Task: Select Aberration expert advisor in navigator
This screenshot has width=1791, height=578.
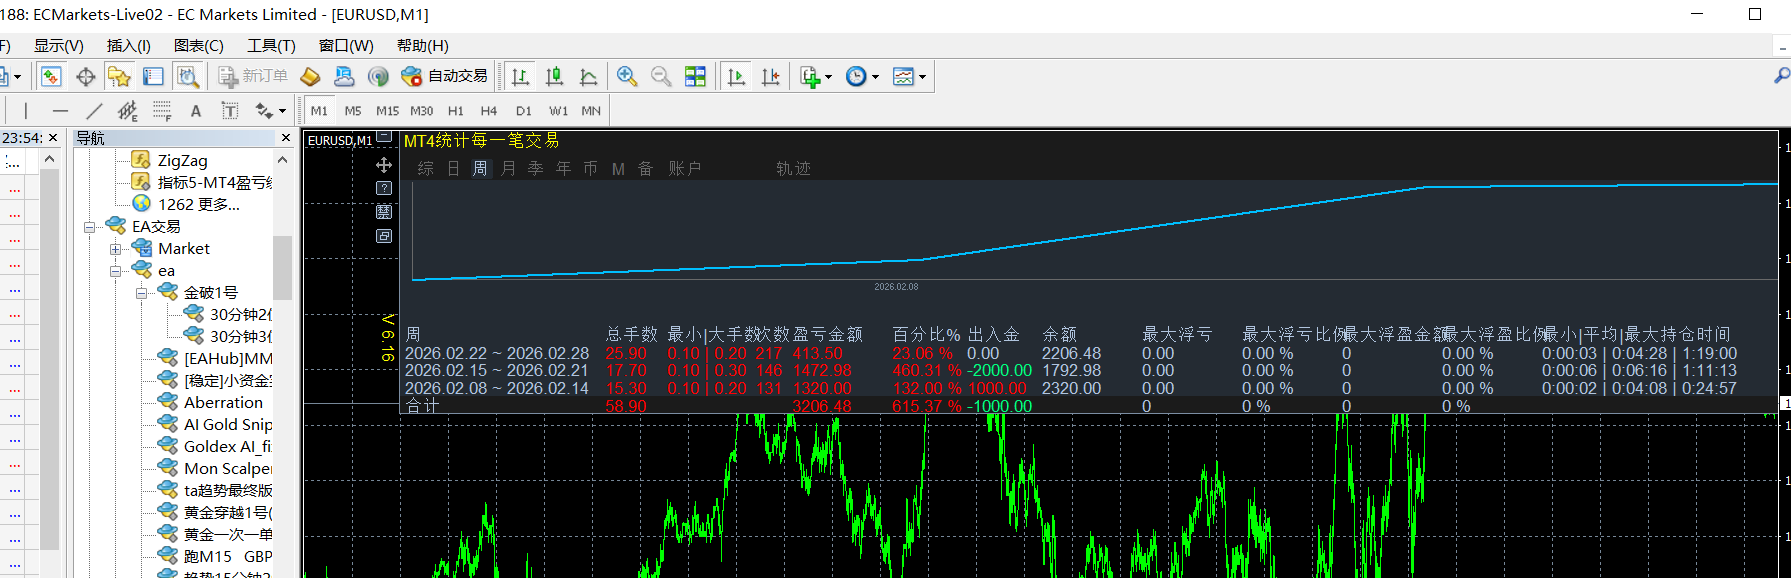Action: 223,402
